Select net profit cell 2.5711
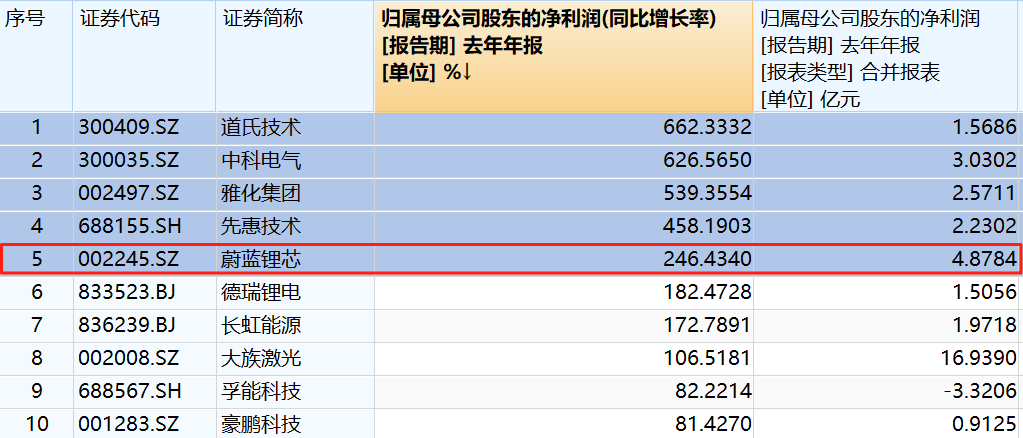The image size is (1023, 438). click(888, 194)
